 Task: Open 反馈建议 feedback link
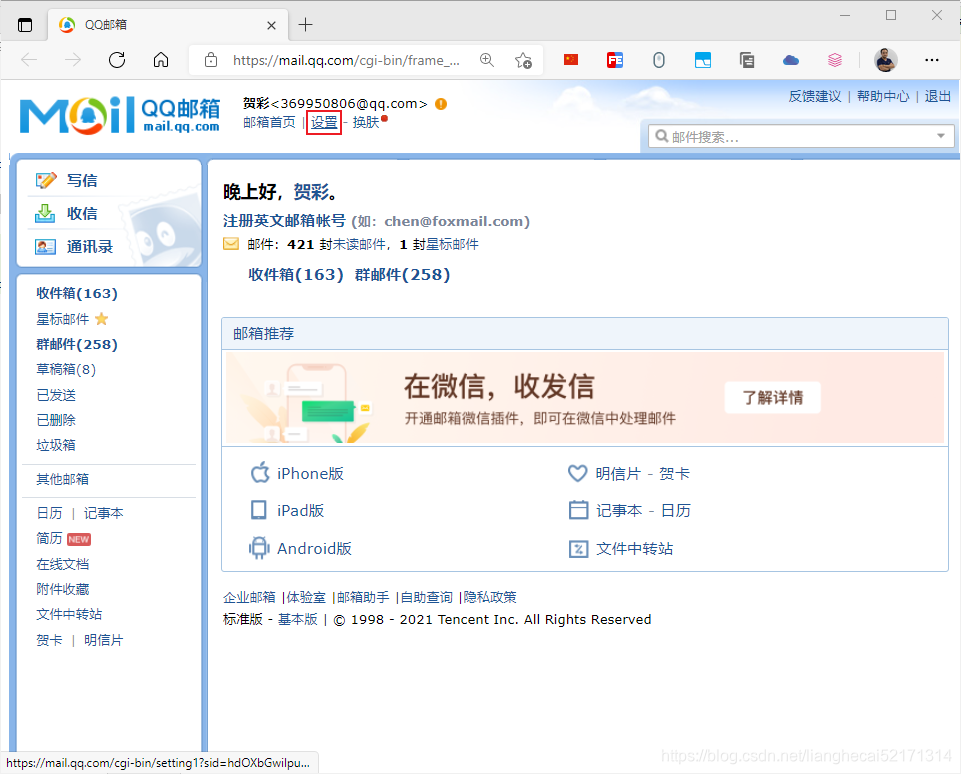(x=815, y=96)
